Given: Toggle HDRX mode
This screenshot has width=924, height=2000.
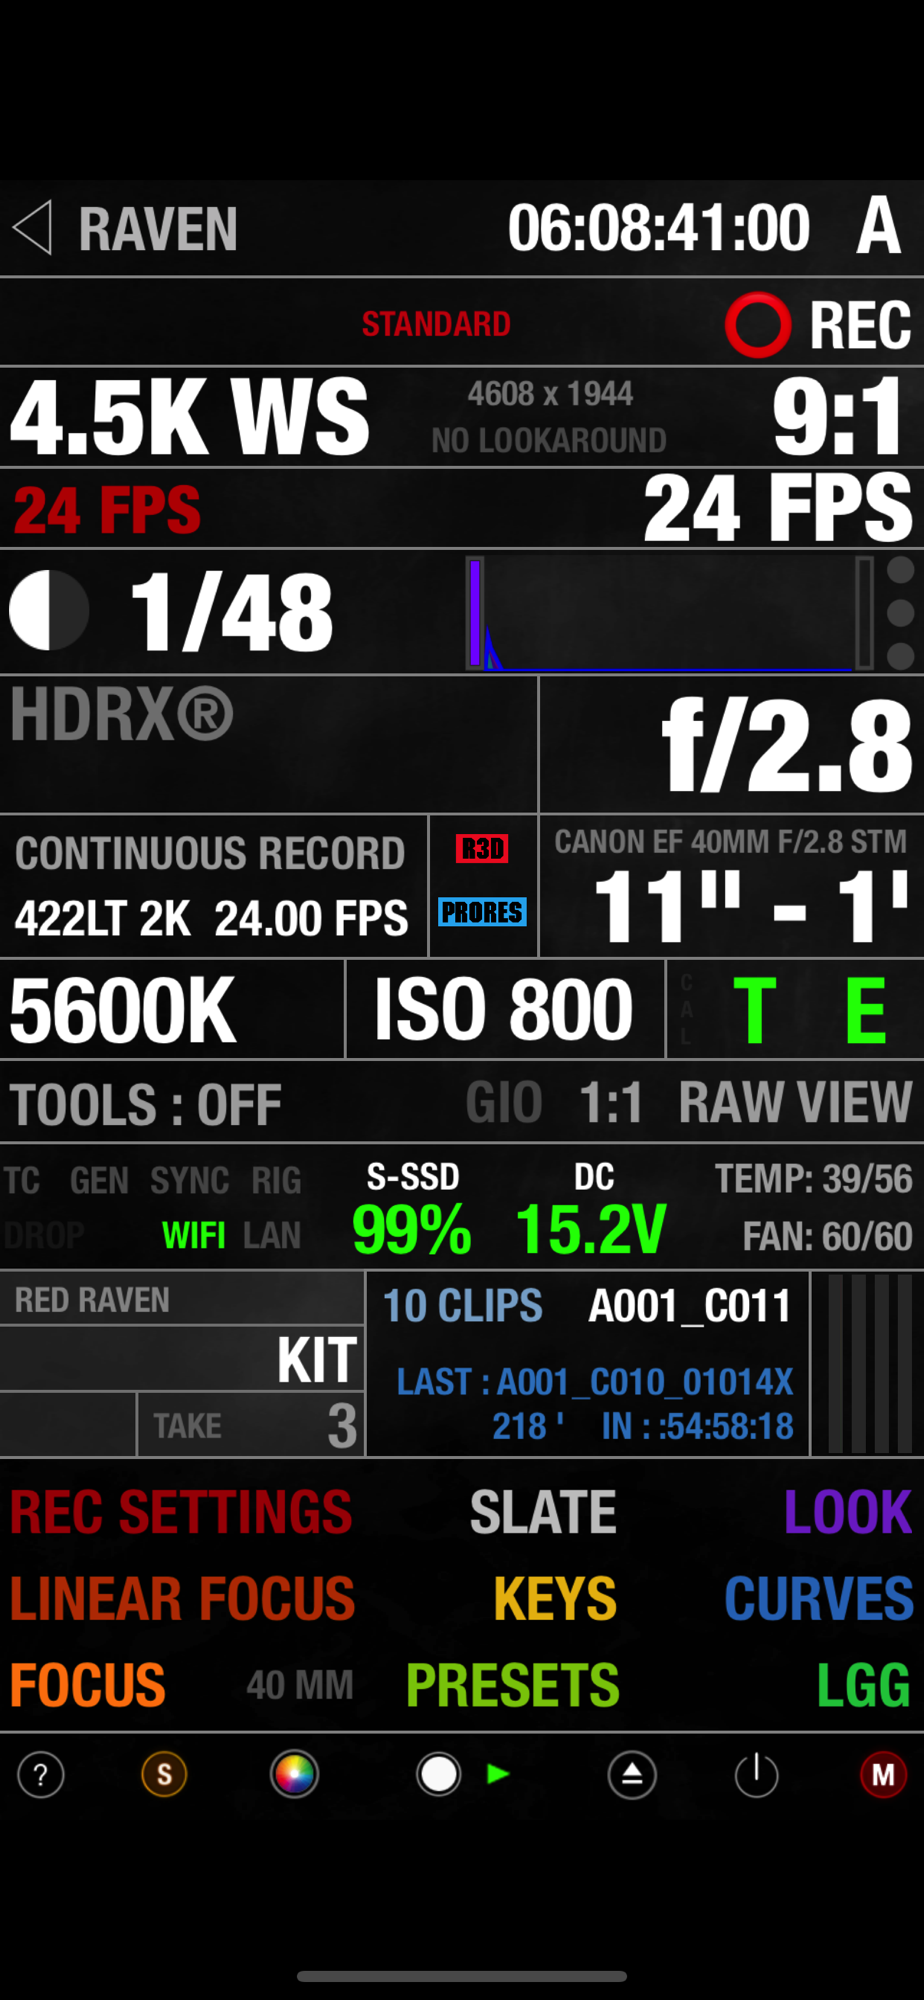Looking at the screenshot, I should [122, 714].
